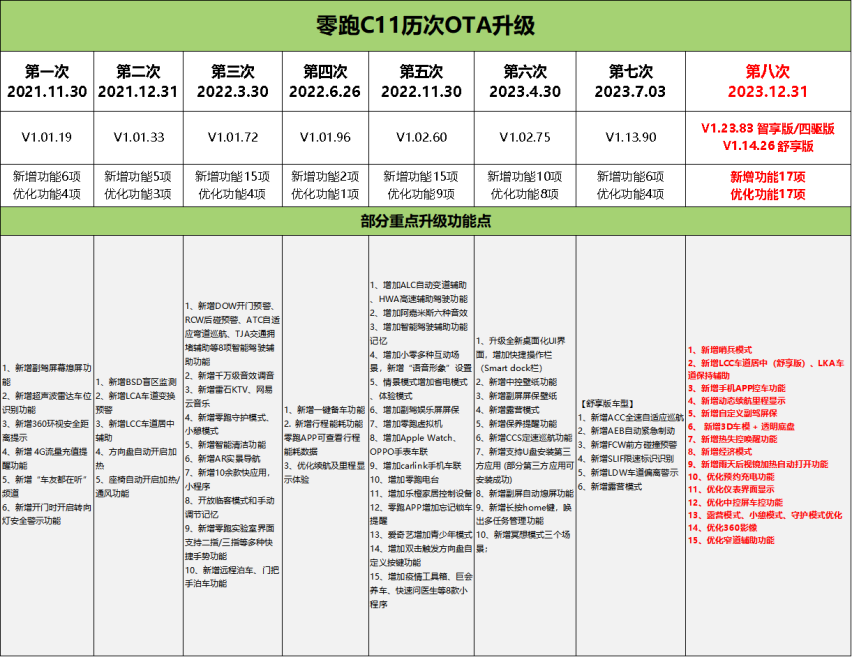Click '10、增加零跑电台' entry

tap(405, 479)
